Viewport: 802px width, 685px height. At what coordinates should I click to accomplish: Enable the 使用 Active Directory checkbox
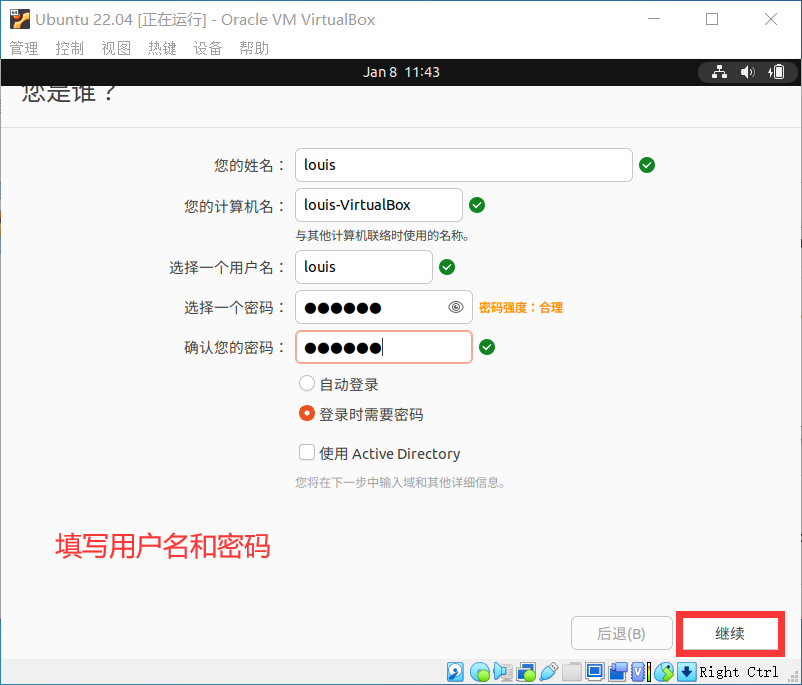click(307, 452)
